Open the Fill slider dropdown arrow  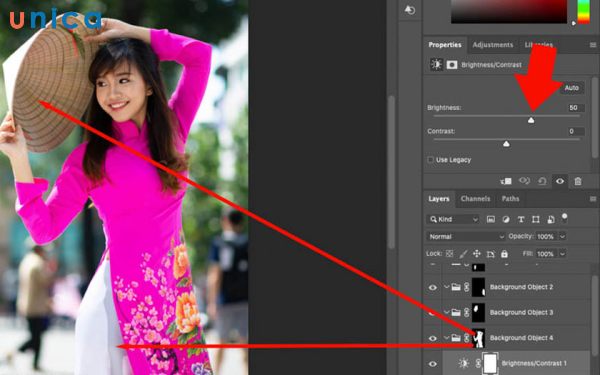[562, 254]
